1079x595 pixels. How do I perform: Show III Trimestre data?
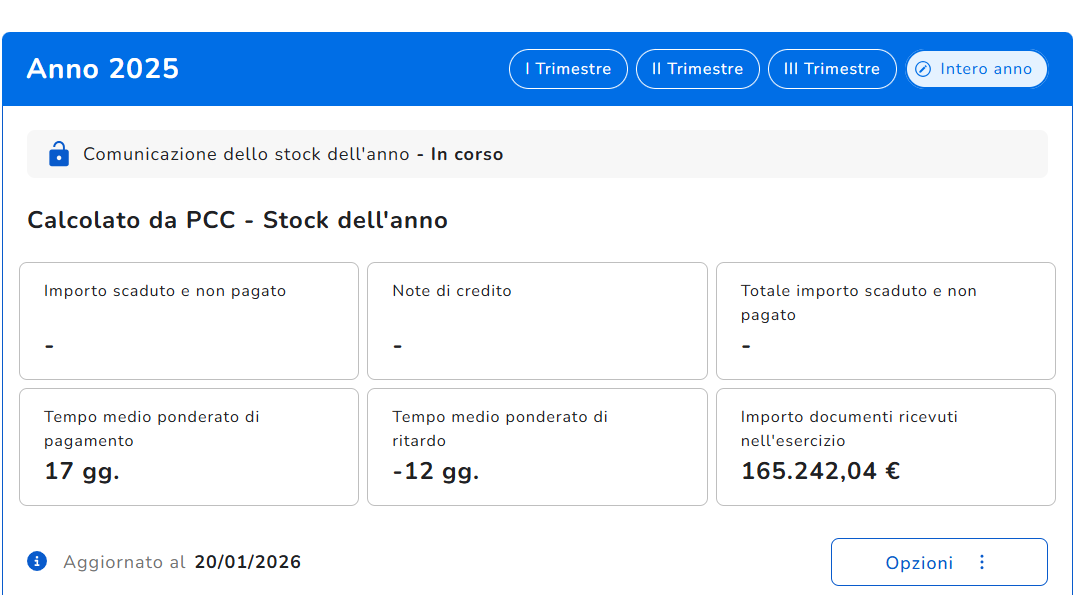coord(832,69)
